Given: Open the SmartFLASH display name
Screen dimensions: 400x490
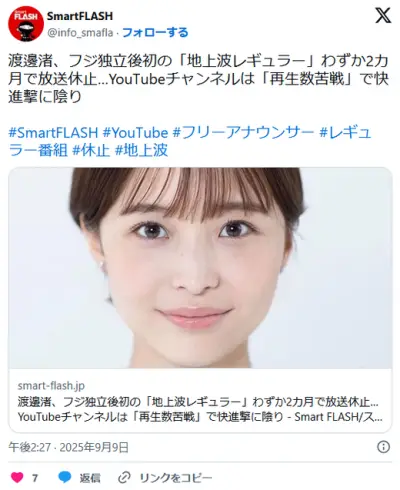Looking at the screenshot, I should coord(80,16).
